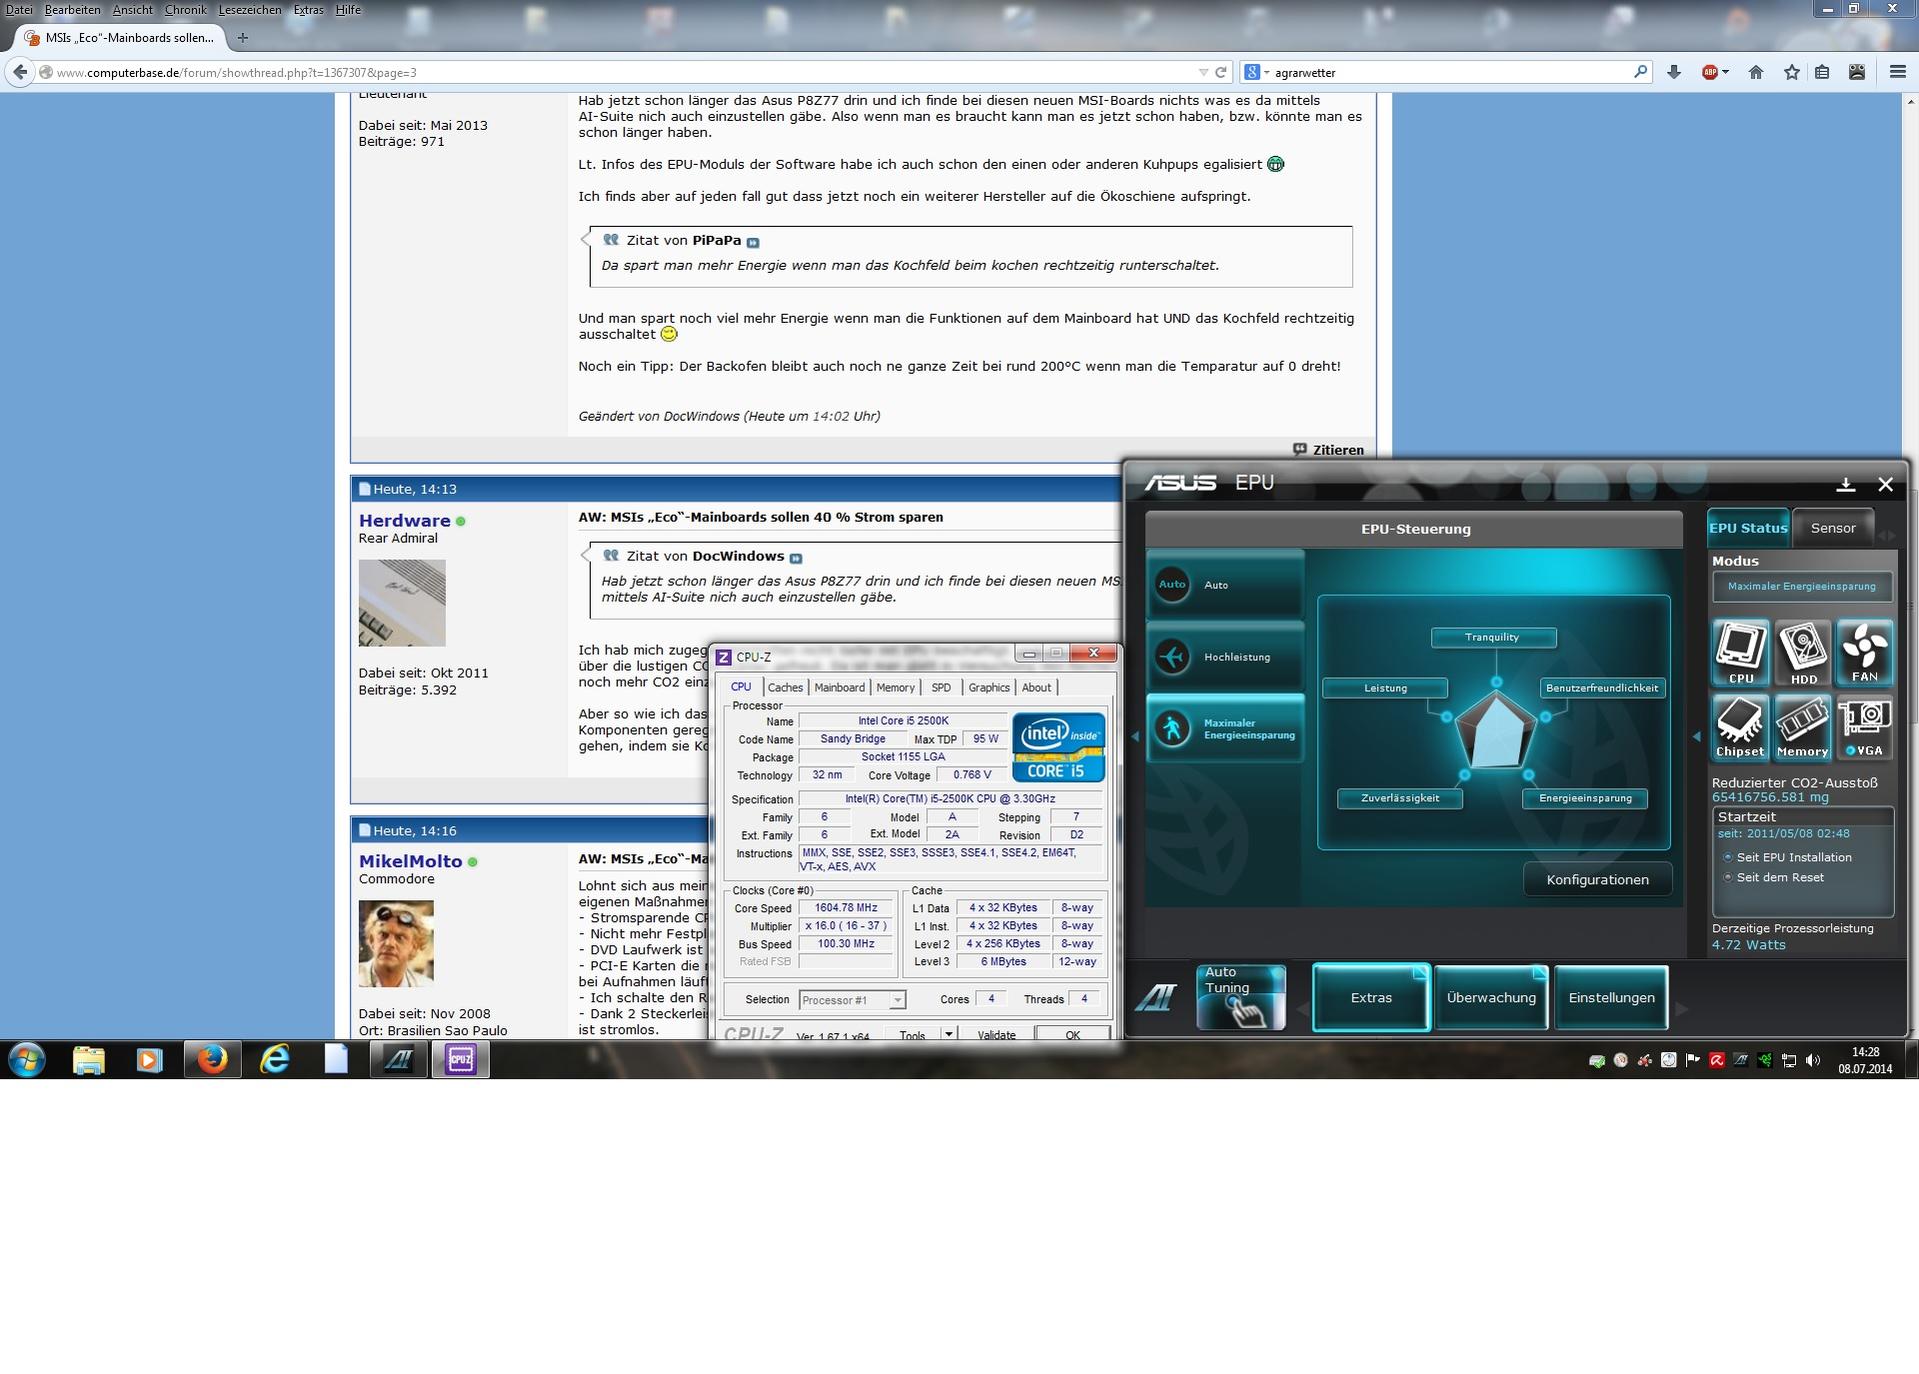Bookmark this page star icon
Viewport: 1919px width, 1374px height.
[x=1791, y=72]
